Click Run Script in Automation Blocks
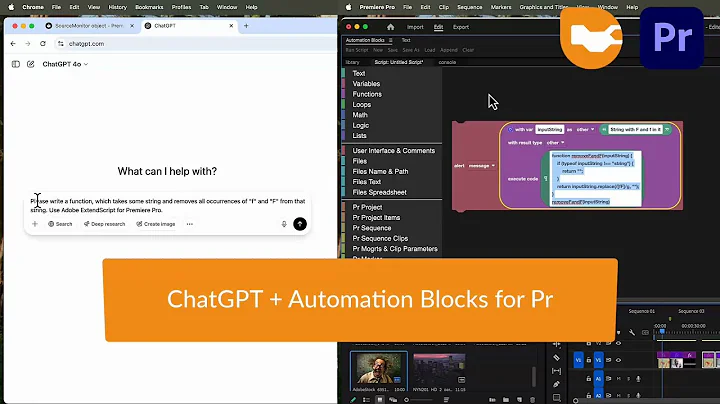The image size is (720, 404). (357, 50)
